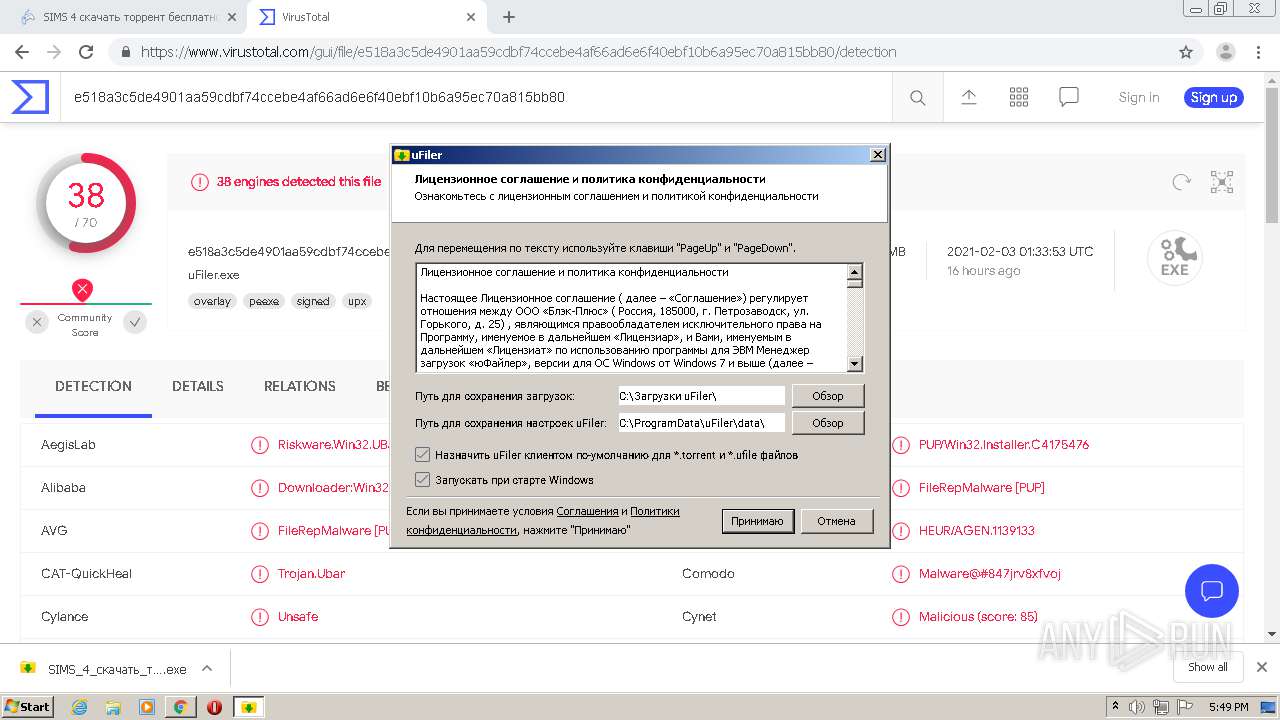
Task: Click the 38/70 detection score gauge
Action: tap(86, 203)
